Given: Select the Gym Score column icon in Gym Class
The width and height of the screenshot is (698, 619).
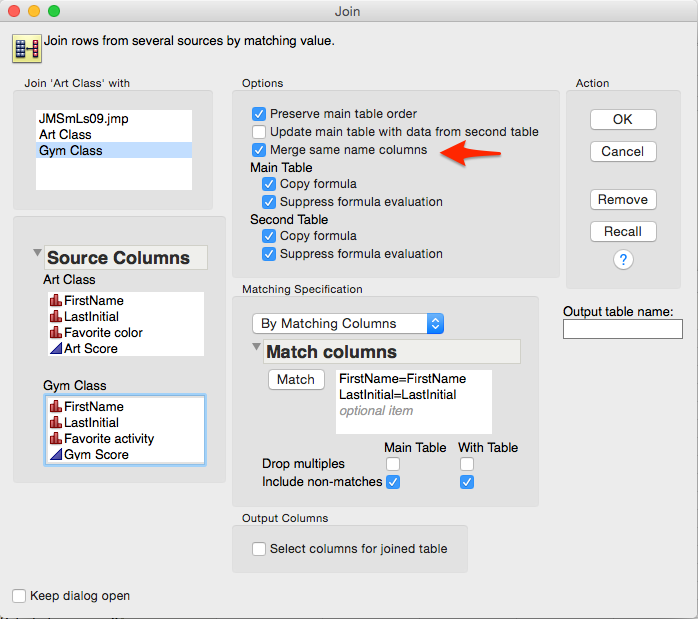Looking at the screenshot, I should [55, 455].
